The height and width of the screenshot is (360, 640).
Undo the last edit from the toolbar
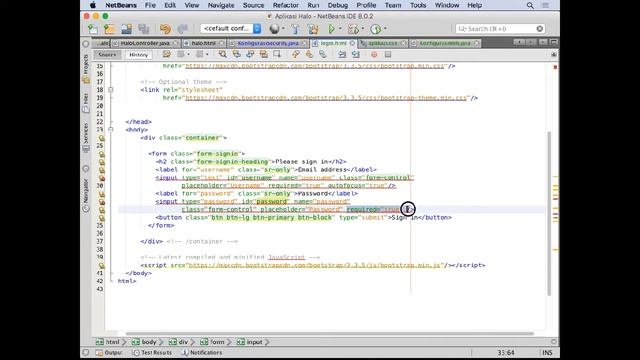[165, 29]
